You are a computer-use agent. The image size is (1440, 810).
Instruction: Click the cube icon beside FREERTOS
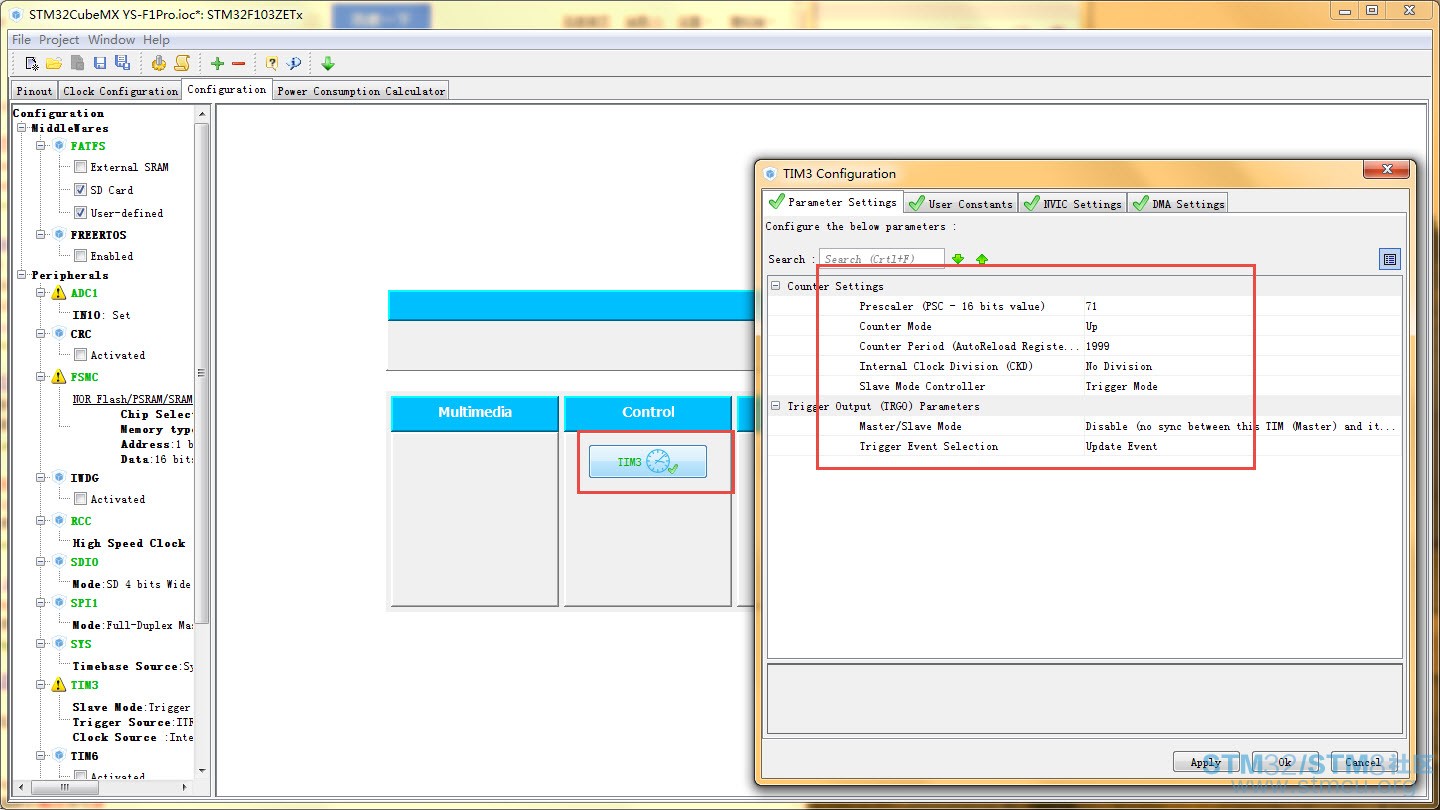tap(59, 235)
